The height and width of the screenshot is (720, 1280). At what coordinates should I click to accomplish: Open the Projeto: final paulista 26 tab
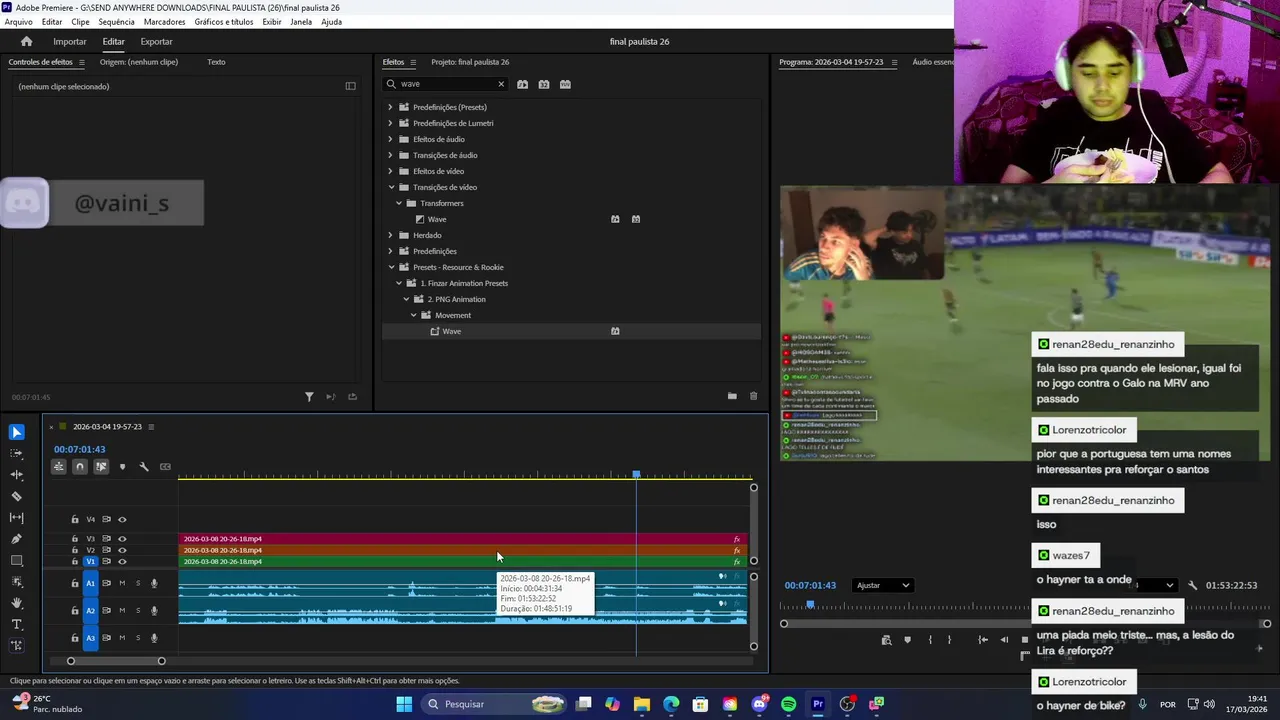pyautogui.click(x=470, y=62)
